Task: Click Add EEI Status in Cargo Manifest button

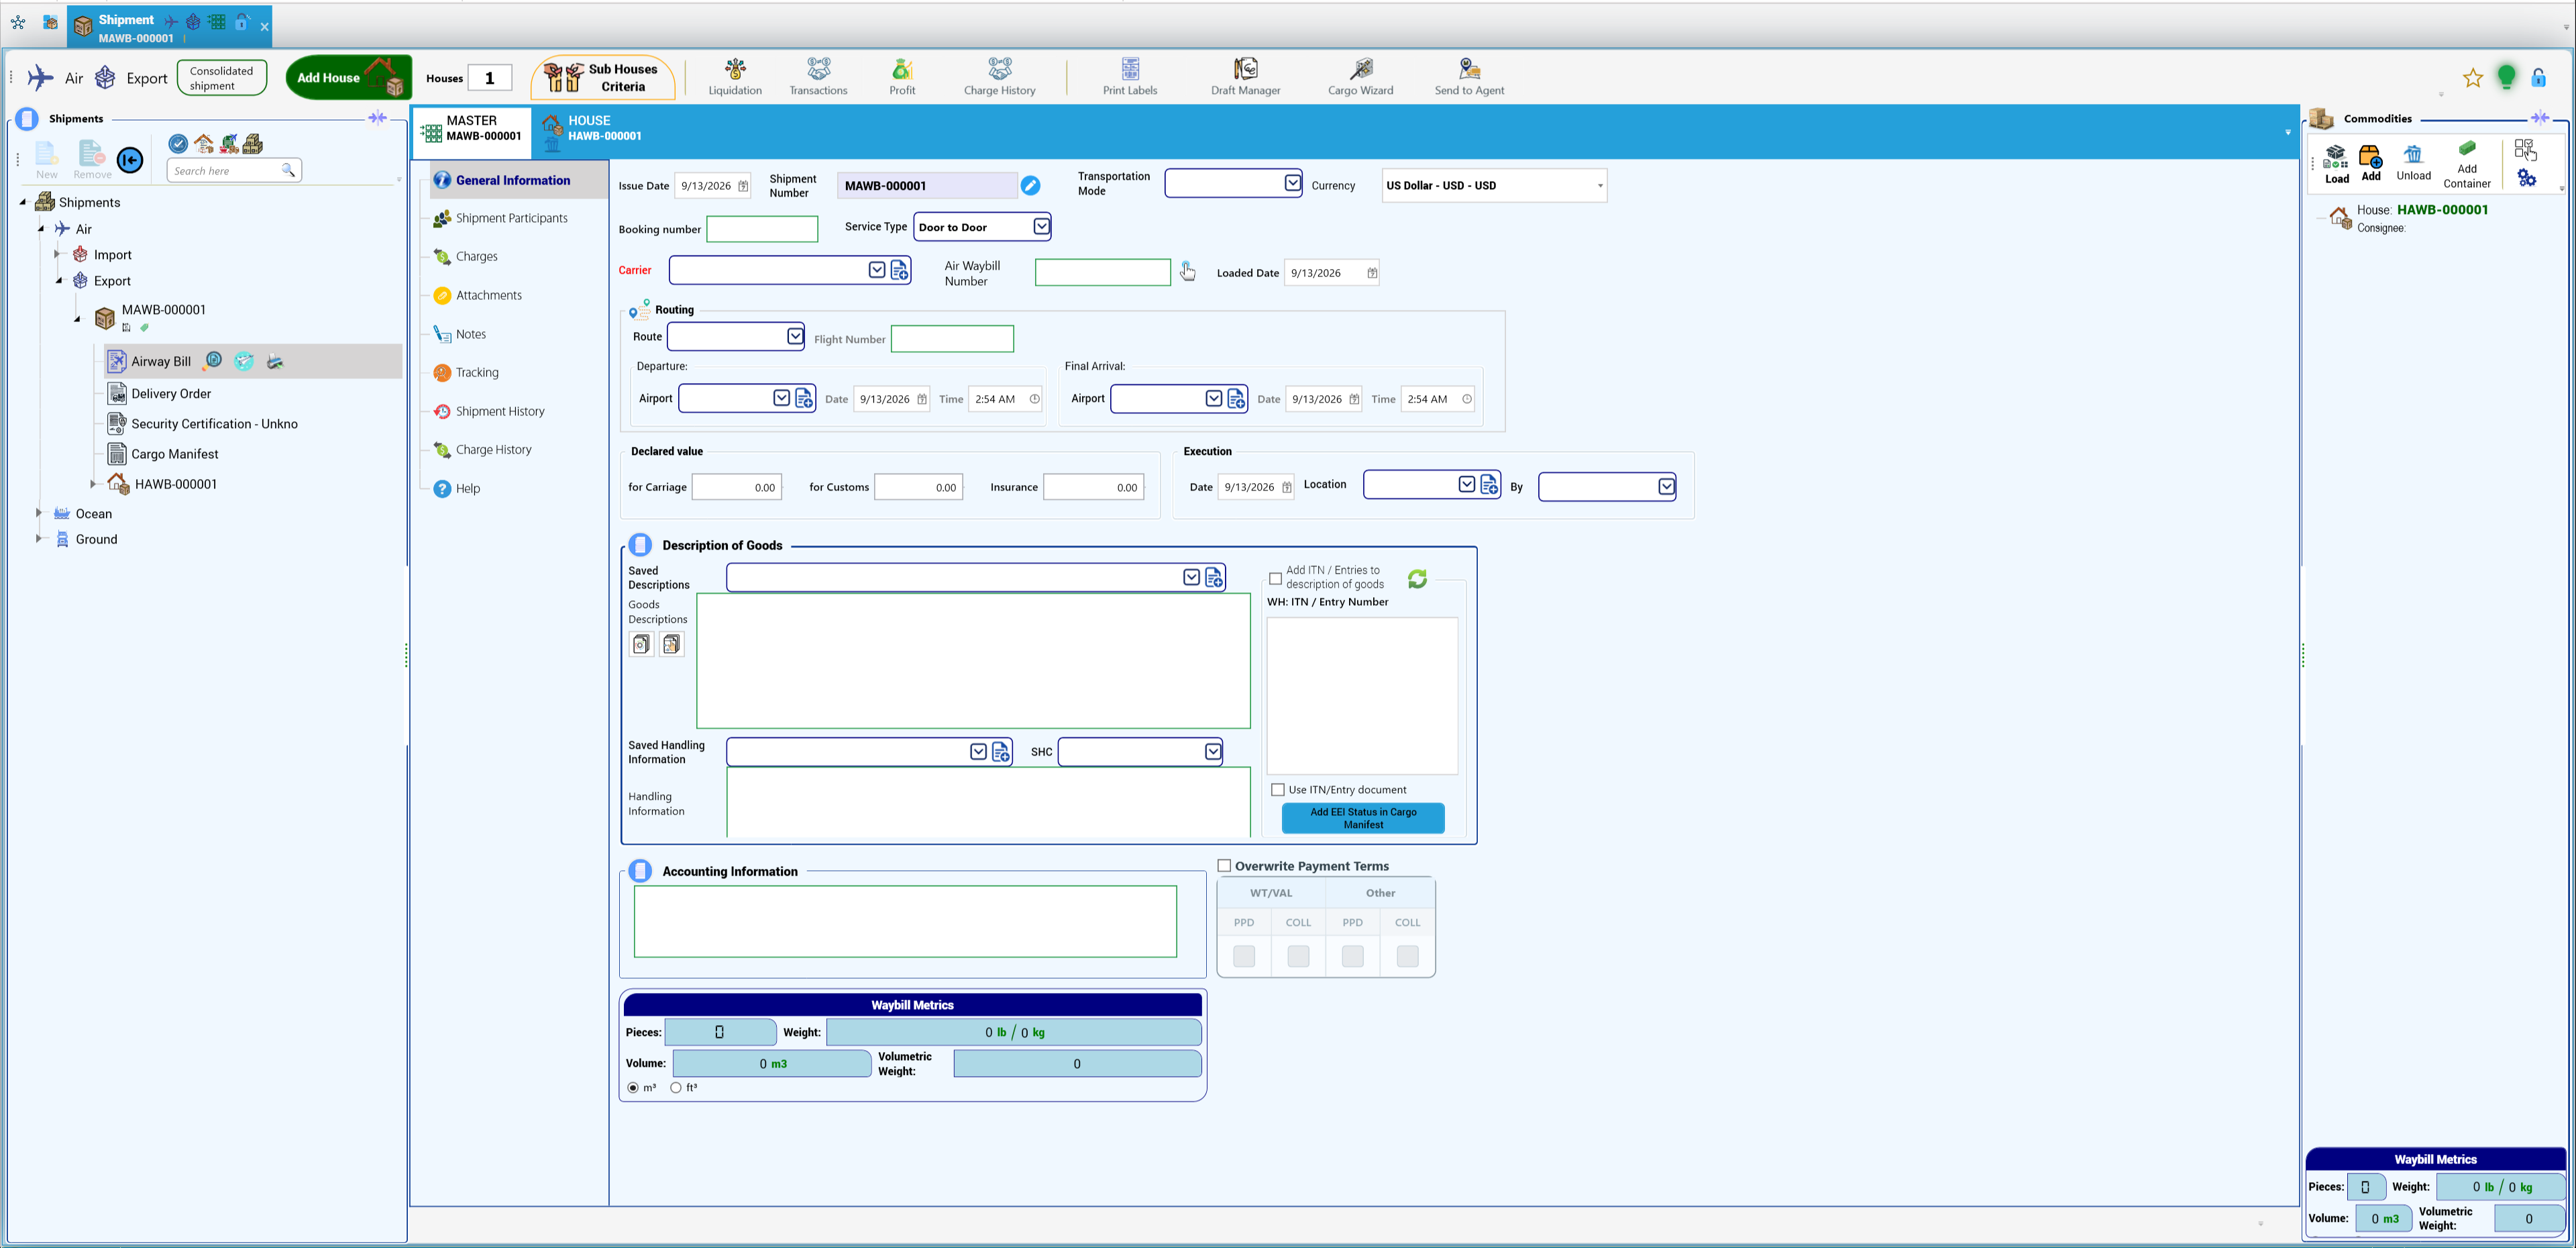Action: [1363, 818]
